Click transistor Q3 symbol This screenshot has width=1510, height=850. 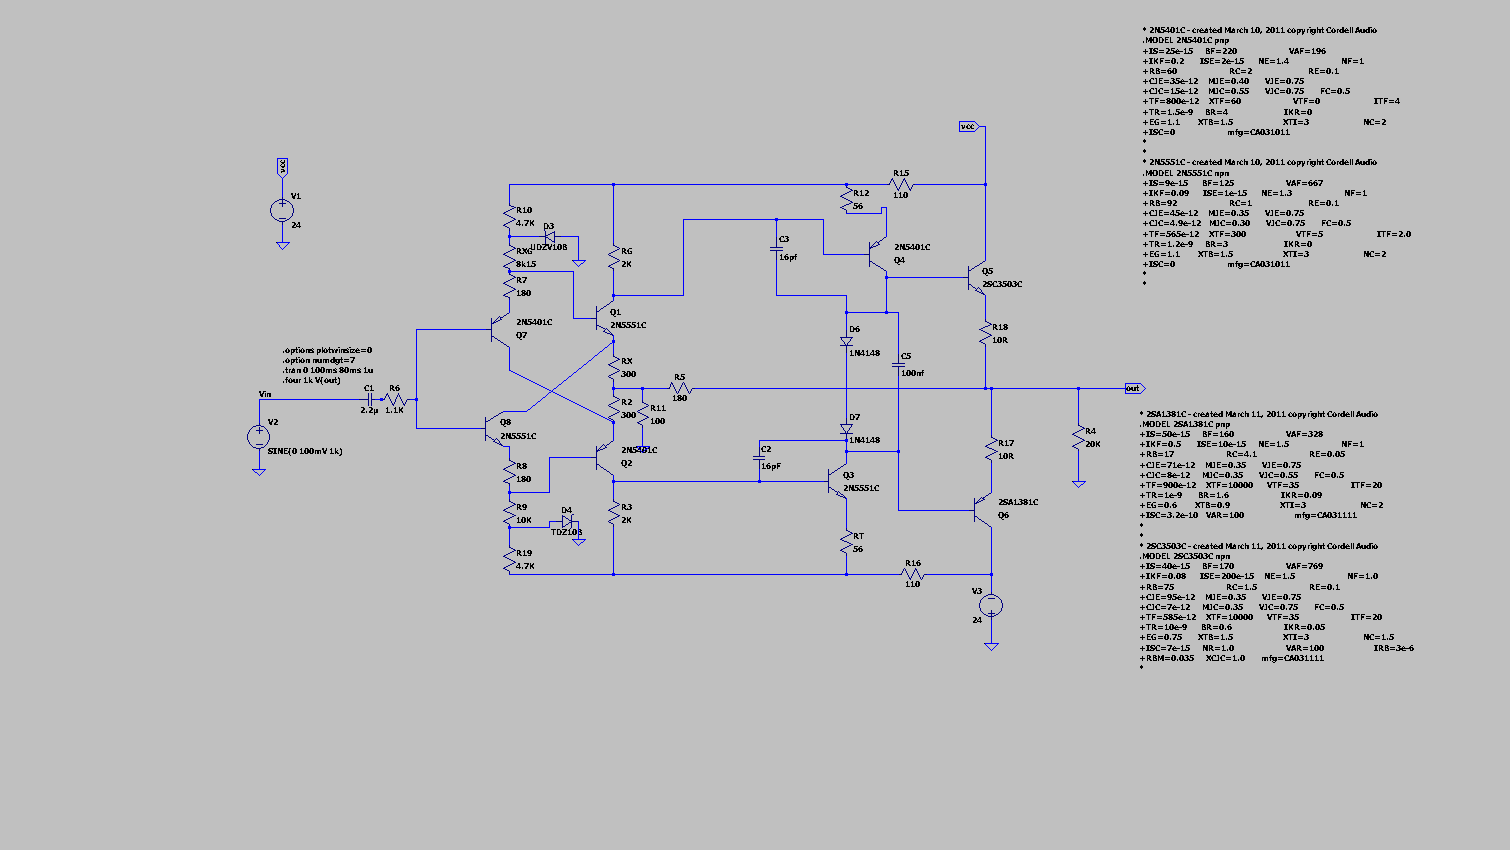[838, 482]
